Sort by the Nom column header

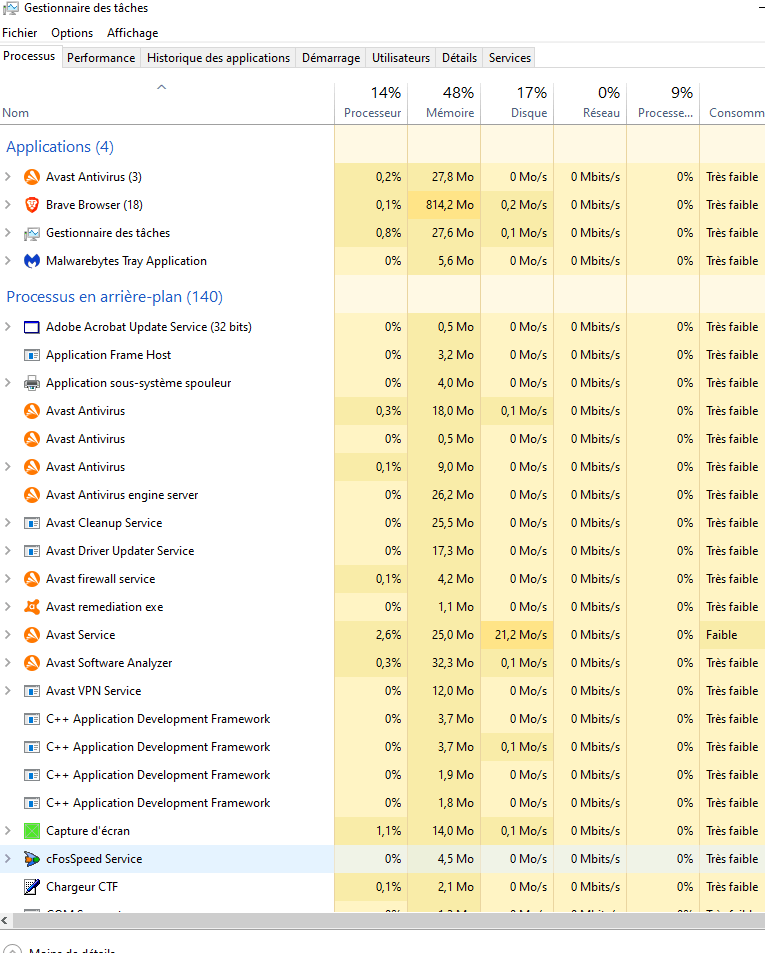(x=166, y=103)
